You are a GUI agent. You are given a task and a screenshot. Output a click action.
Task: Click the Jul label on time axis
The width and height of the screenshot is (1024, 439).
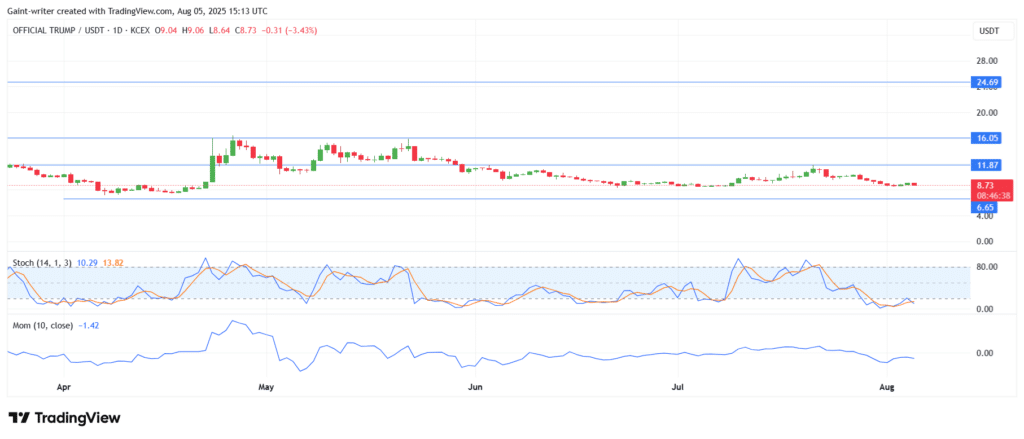[x=679, y=387]
